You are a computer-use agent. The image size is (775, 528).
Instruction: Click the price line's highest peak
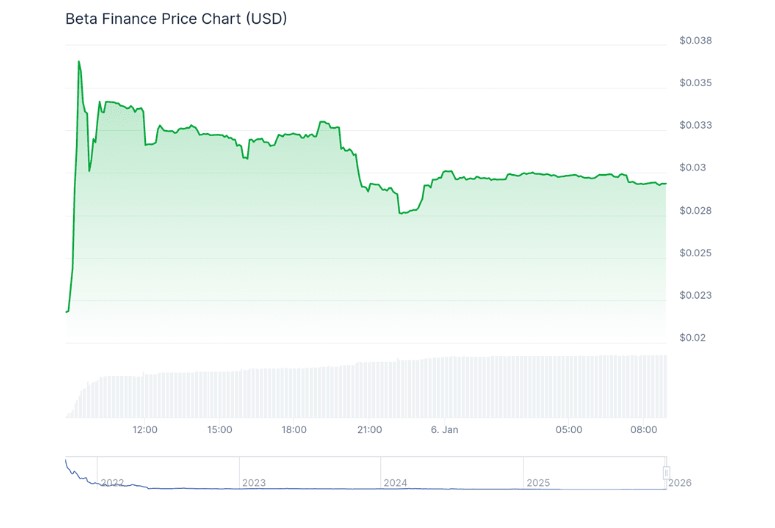point(78,61)
